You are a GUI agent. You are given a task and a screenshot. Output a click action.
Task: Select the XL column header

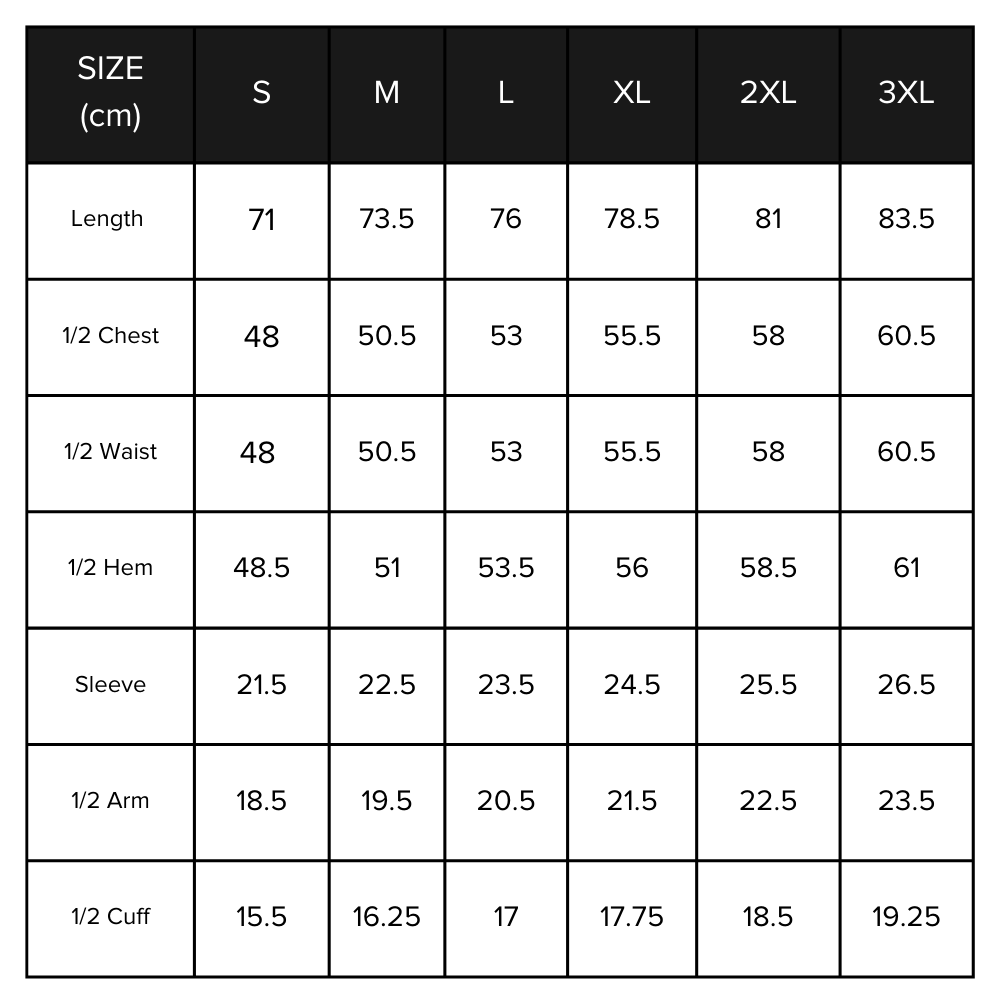pos(632,93)
